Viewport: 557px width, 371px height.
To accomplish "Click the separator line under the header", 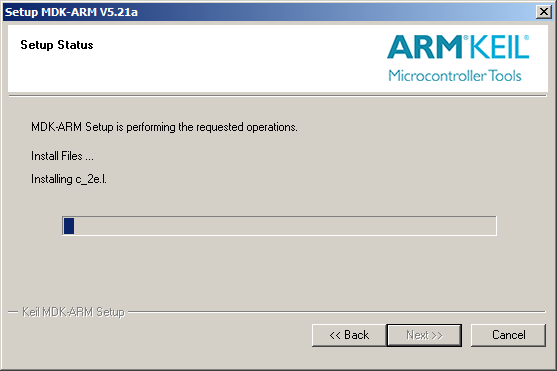I will pos(277,96).
